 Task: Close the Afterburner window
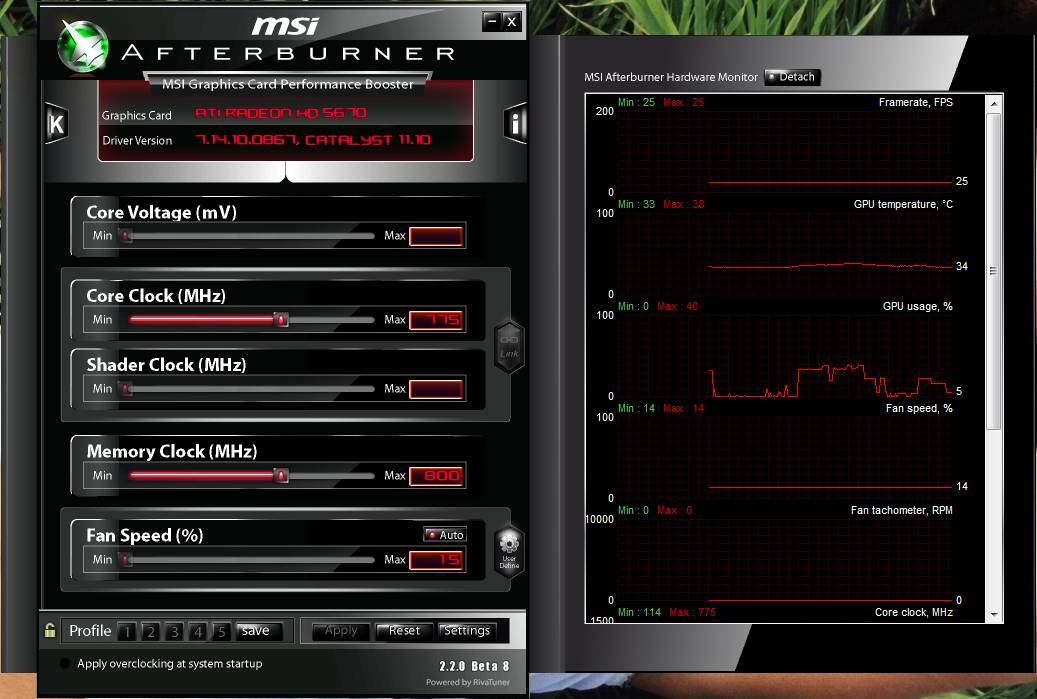tap(511, 22)
